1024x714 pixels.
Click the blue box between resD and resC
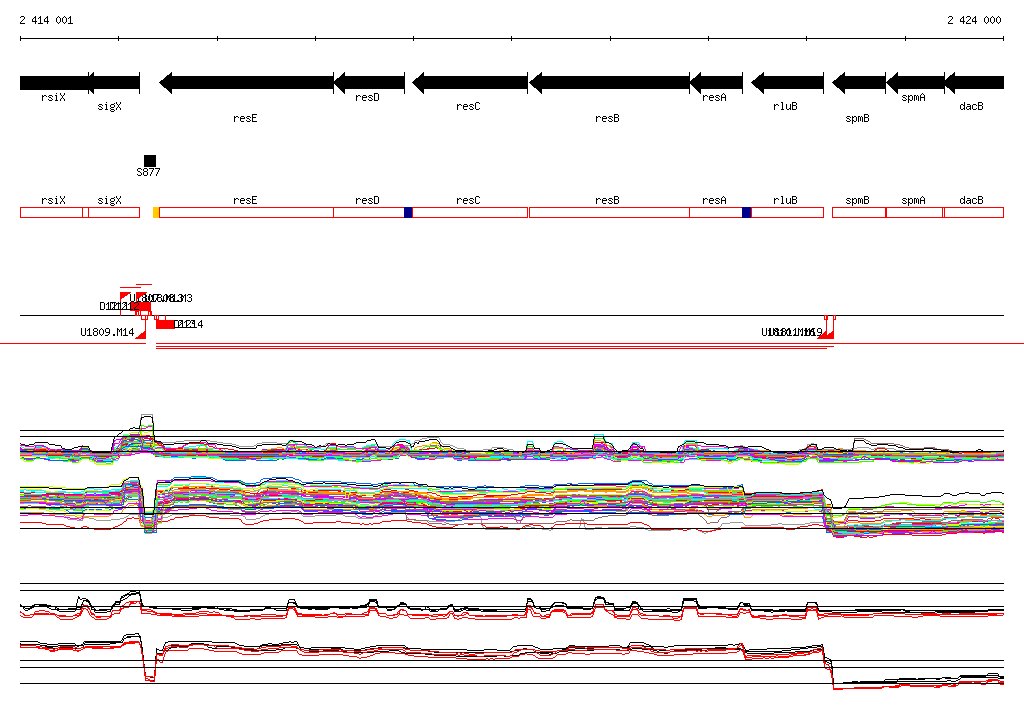click(x=408, y=212)
